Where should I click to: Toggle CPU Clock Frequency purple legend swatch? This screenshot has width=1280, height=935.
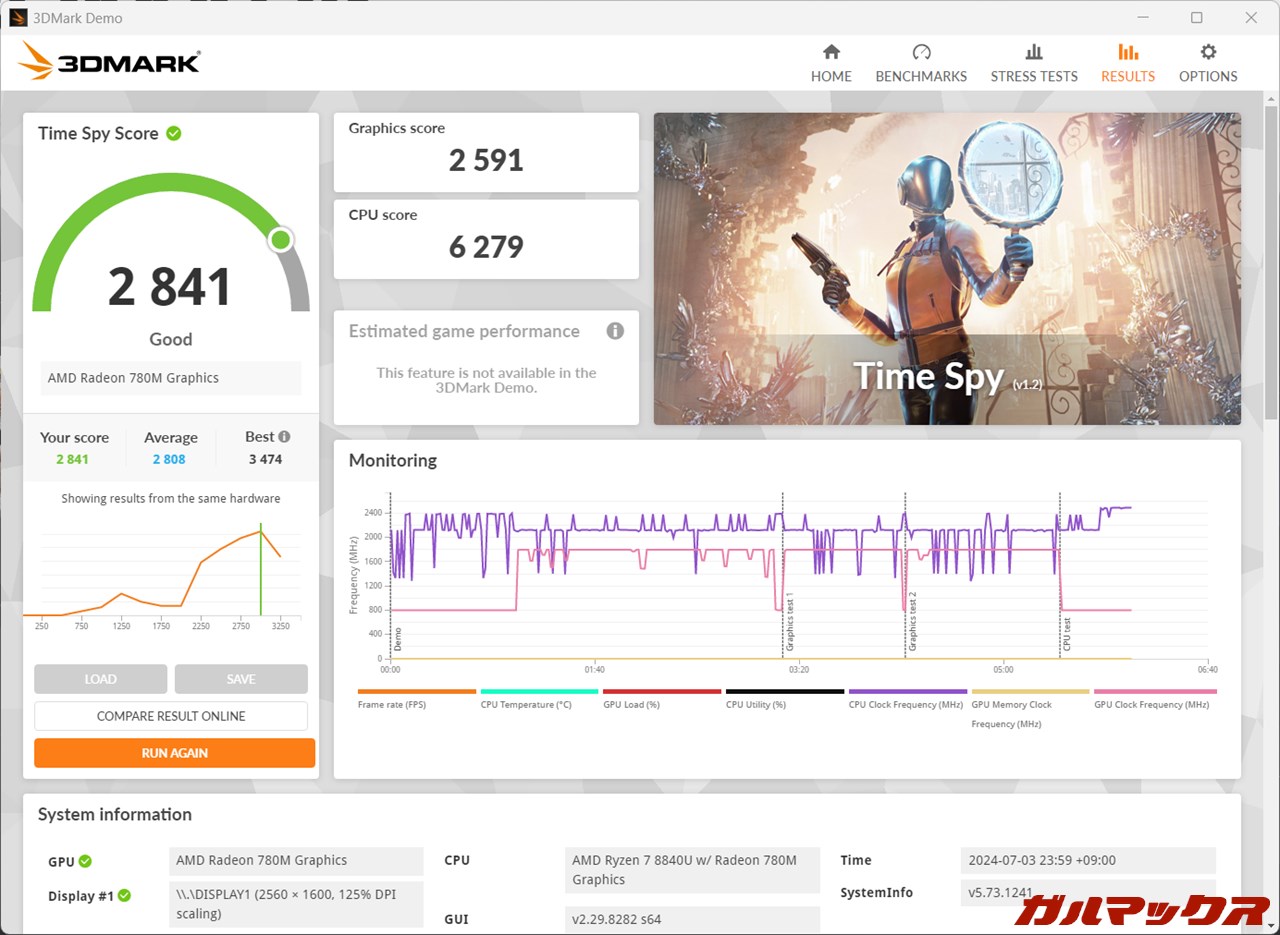(907, 691)
